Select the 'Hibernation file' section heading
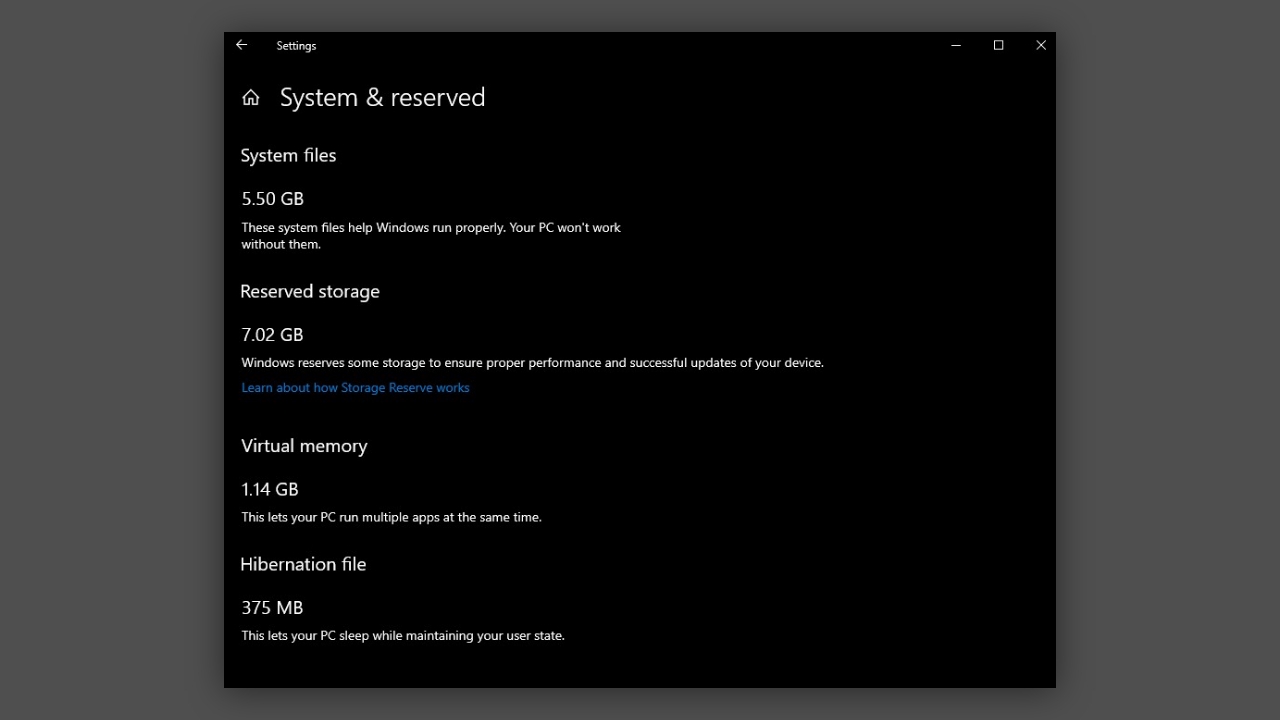The image size is (1280, 720). pos(303,564)
